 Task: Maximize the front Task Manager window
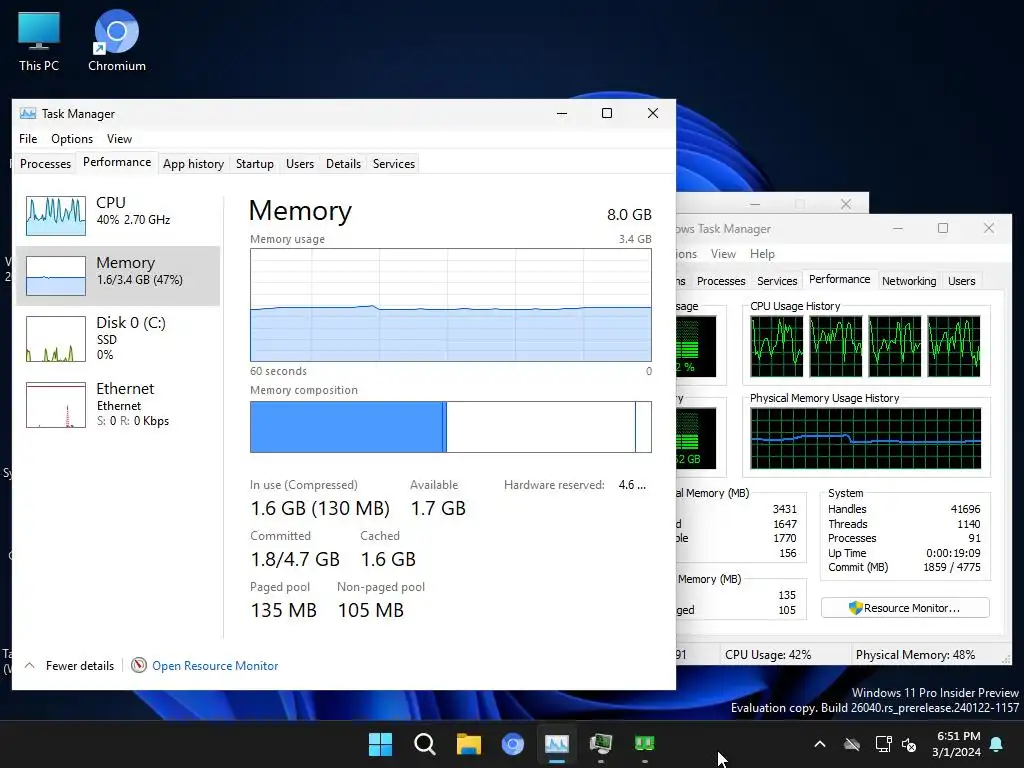607,113
